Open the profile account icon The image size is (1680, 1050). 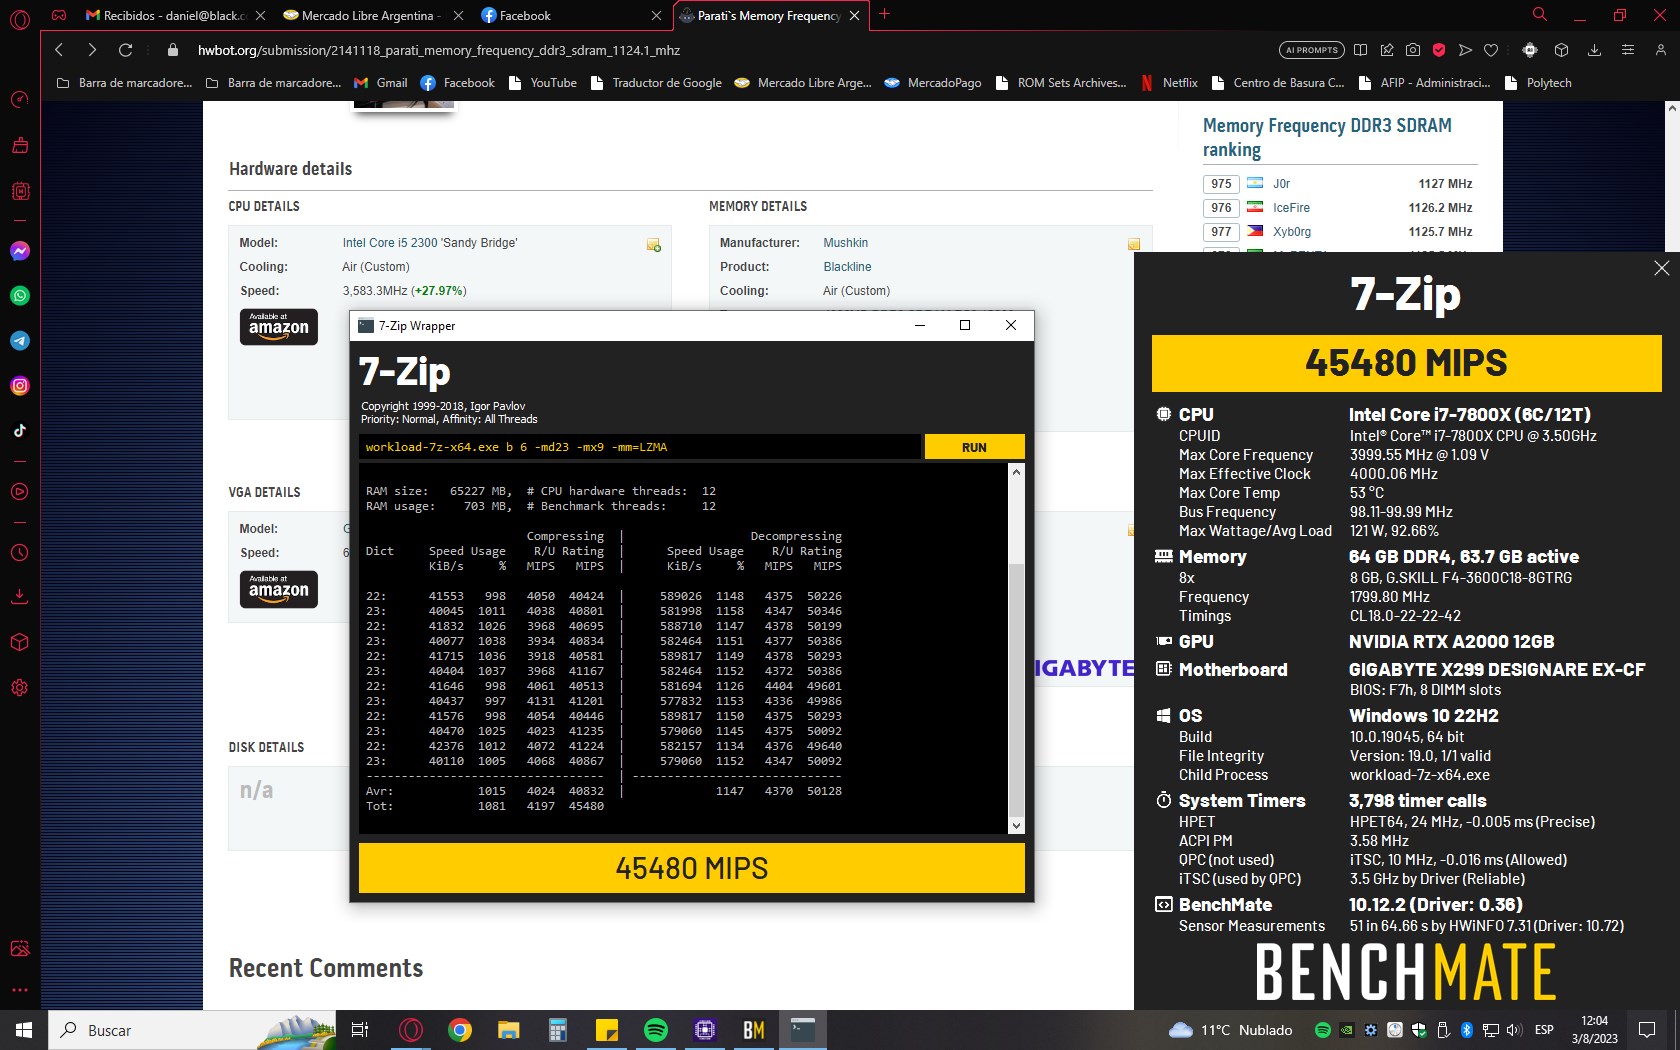point(1661,50)
